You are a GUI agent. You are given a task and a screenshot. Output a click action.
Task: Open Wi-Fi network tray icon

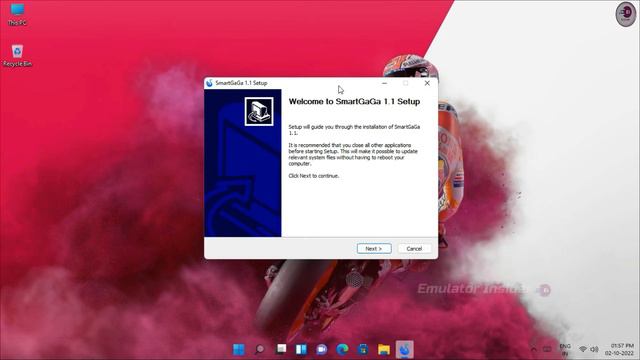[x=583, y=349]
